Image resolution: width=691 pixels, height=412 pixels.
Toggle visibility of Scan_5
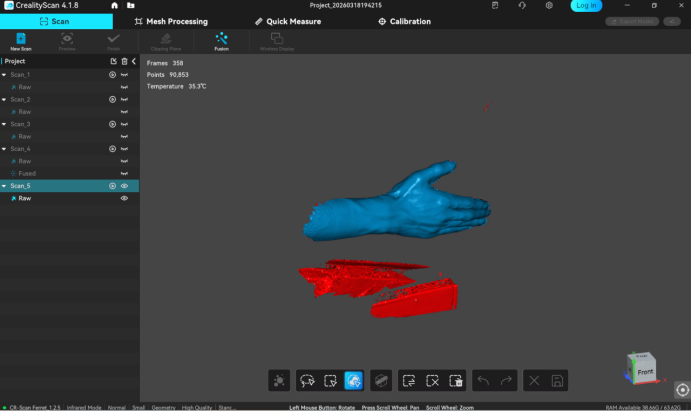click(x=125, y=186)
